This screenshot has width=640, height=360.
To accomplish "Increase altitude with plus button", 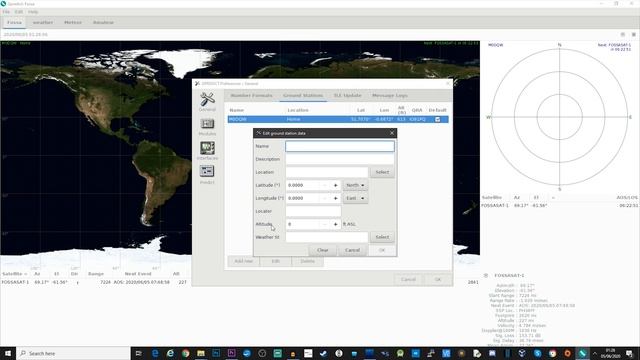I will [336, 224].
